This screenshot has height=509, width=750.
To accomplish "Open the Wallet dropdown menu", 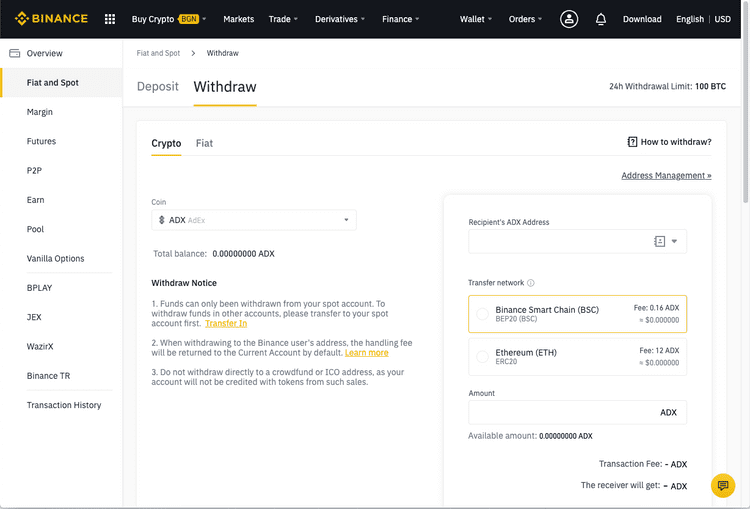I will coord(475,19).
